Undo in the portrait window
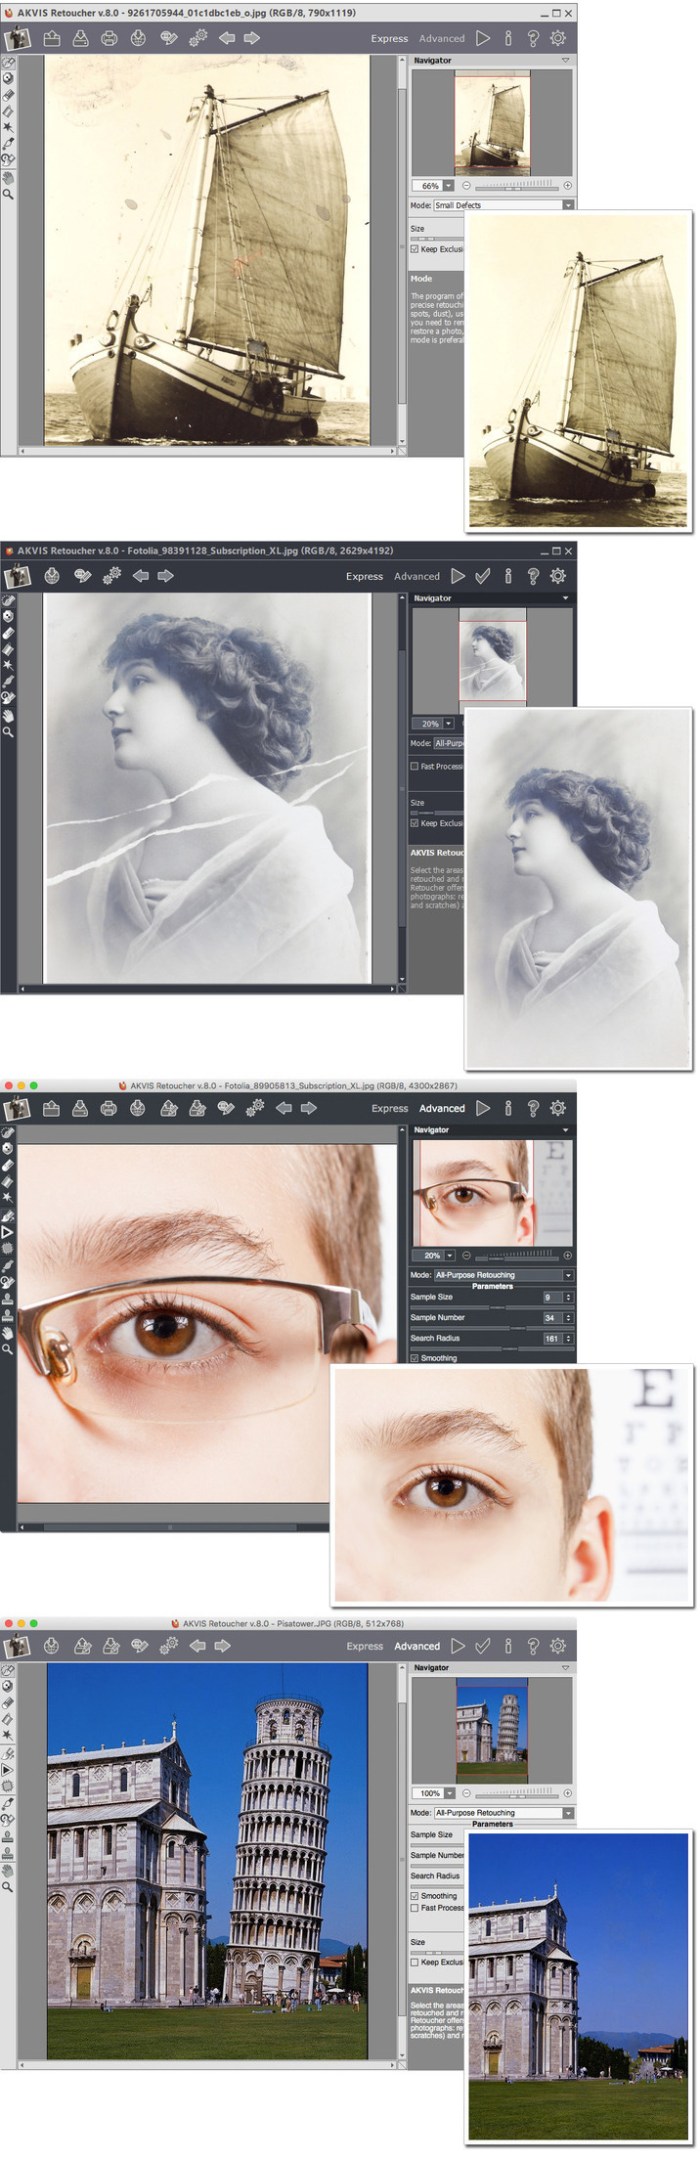The image size is (700, 2161). tap(141, 576)
